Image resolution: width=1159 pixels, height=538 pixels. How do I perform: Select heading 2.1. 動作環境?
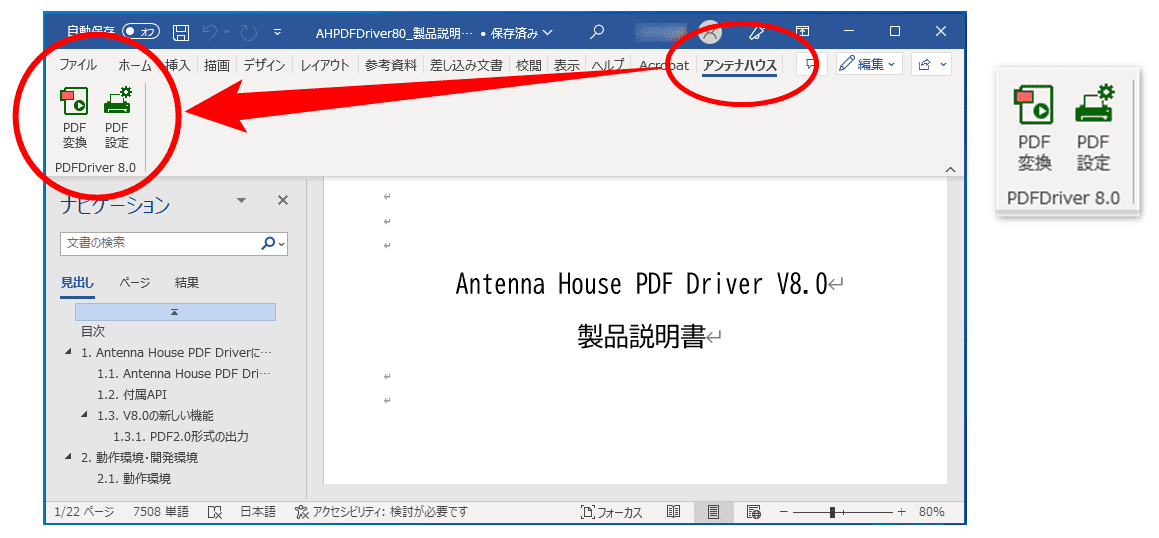[x=134, y=479]
